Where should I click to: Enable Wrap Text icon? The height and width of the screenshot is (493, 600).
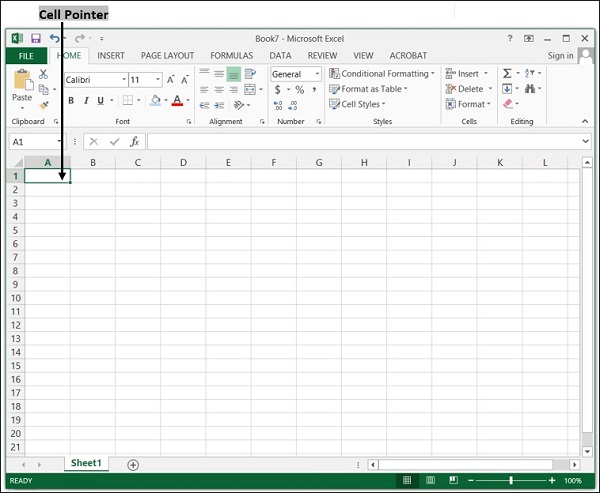[x=250, y=73]
